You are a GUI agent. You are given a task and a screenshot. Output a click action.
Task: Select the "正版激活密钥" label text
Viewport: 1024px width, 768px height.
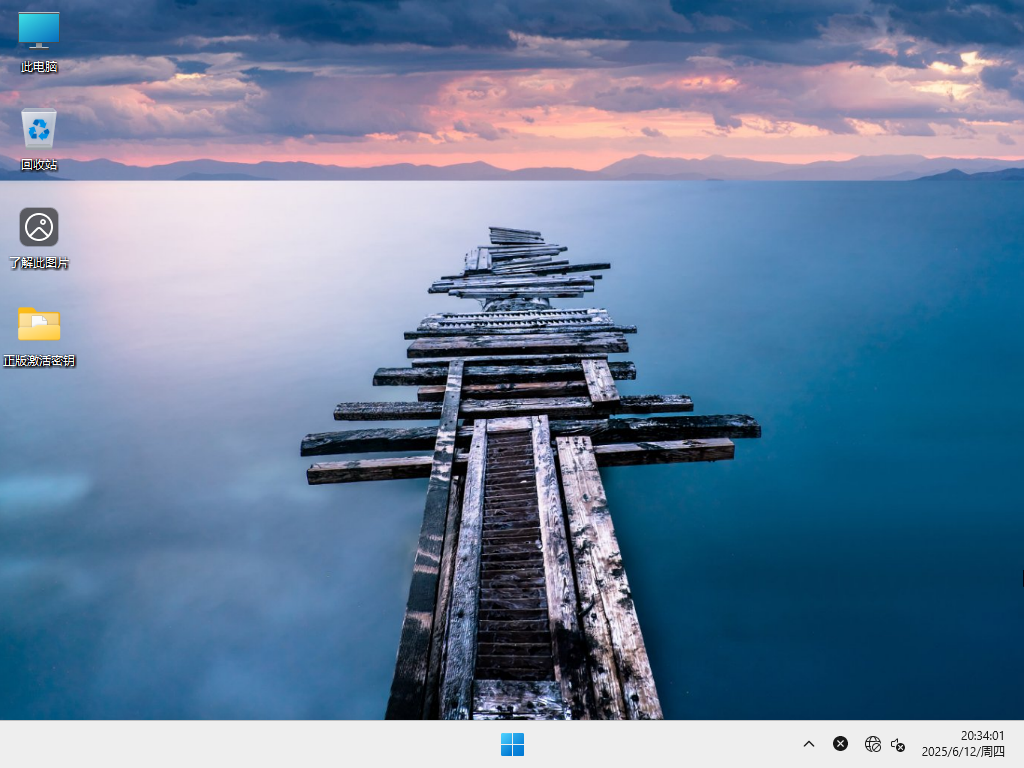[x=39, y=358]
